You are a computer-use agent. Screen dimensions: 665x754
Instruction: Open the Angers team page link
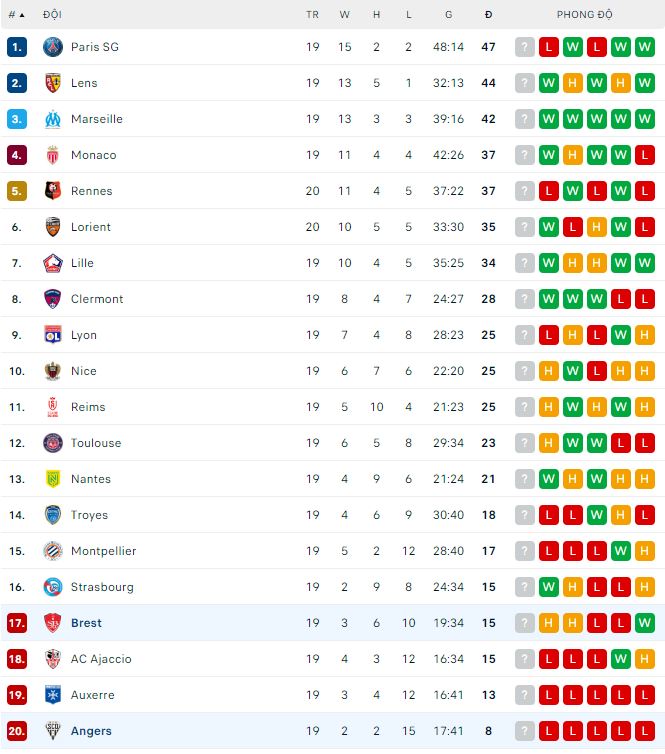tap(91, 731)
